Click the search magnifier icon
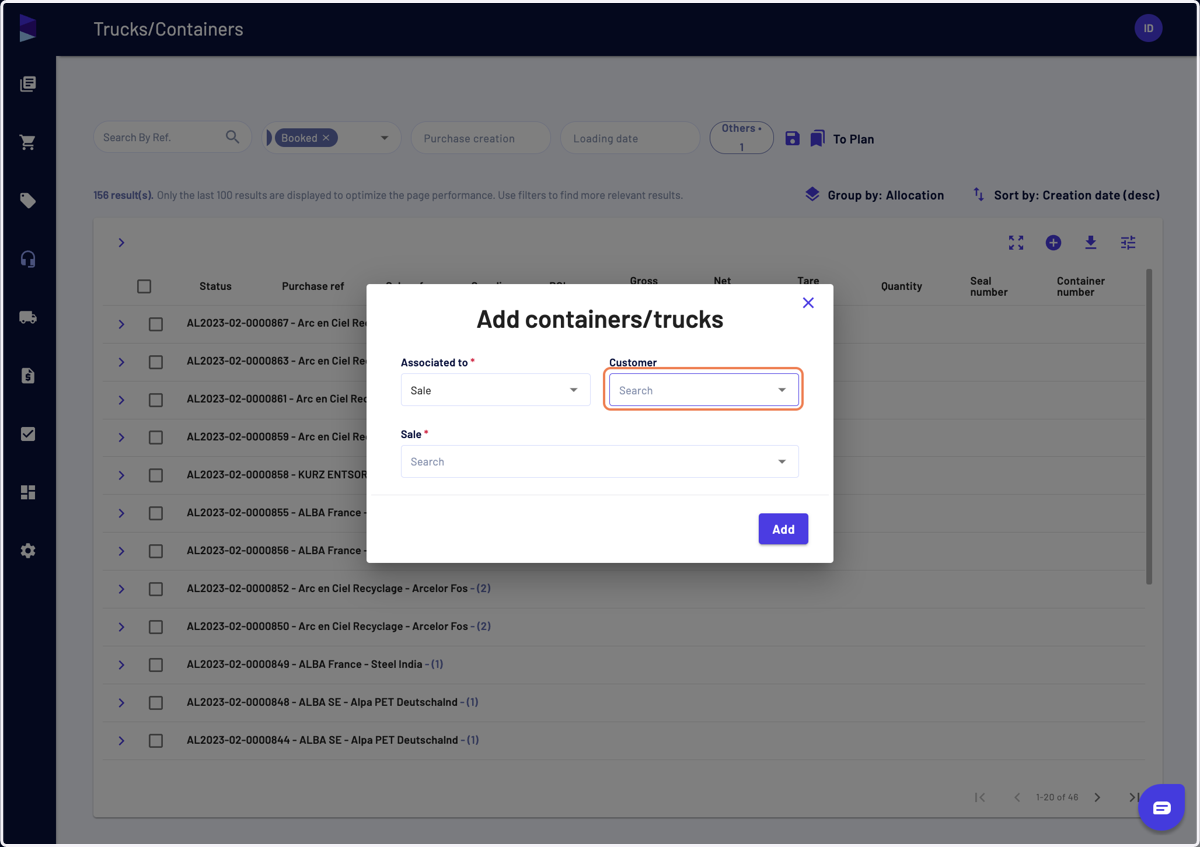This screenshot has height=847, width=1200. [x=232, y=137]
